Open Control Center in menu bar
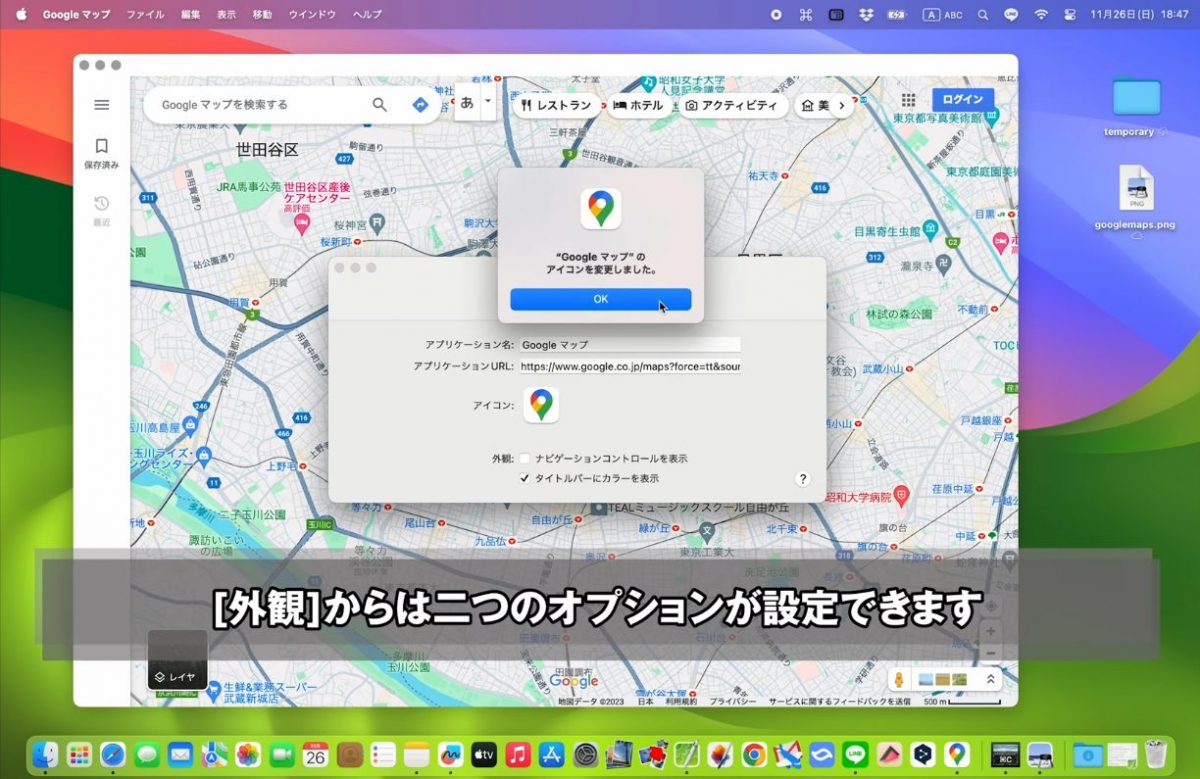Image resolution: width=1200 pixels, height=779 pixels. tap(1069, 15)
